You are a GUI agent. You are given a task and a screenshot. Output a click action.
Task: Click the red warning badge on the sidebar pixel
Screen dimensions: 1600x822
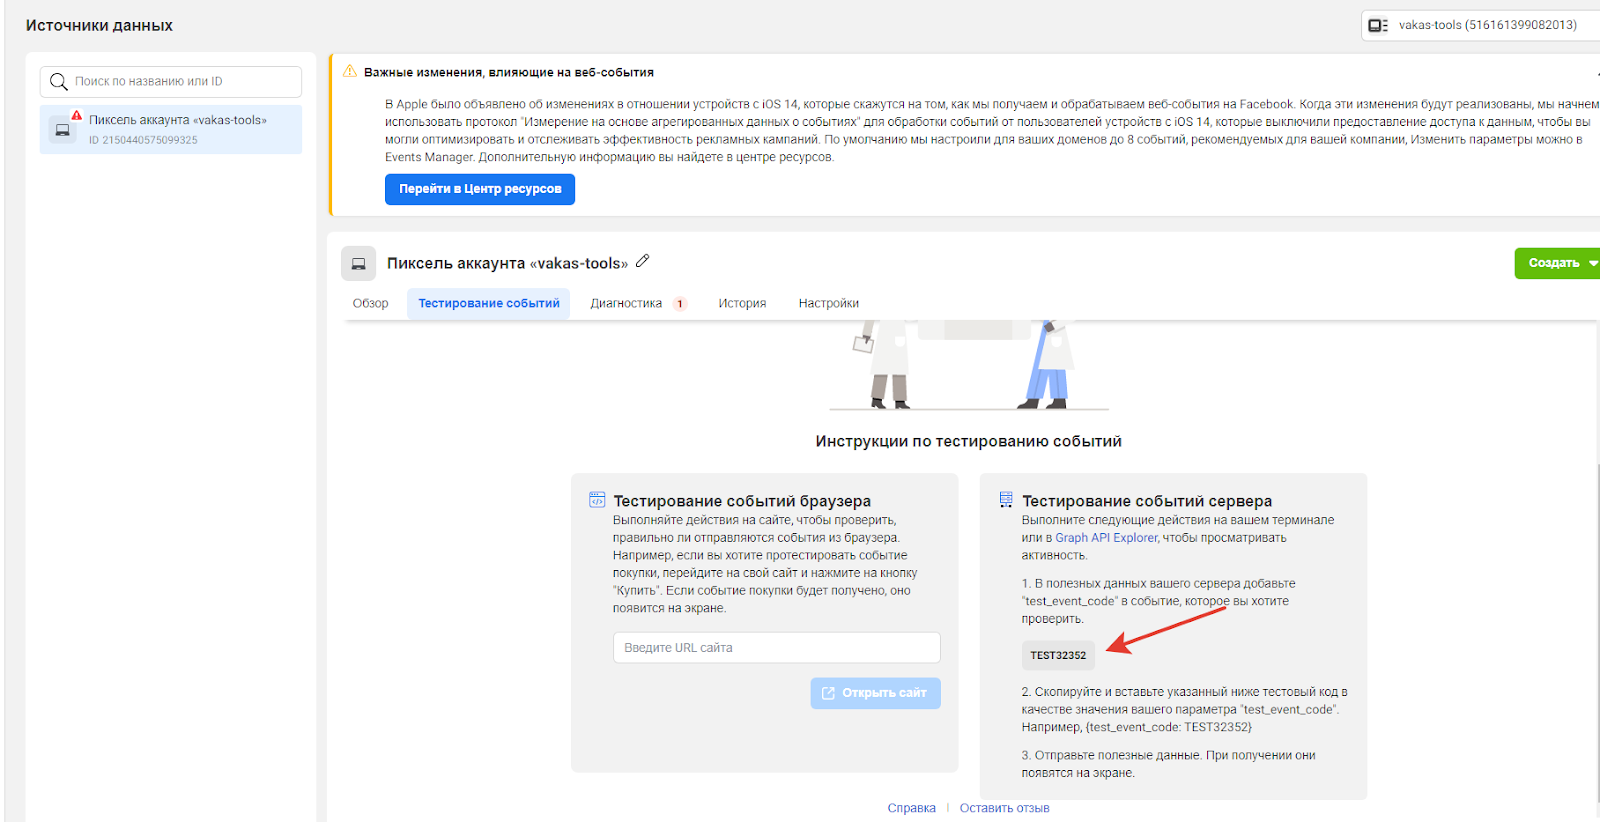[x=77, y=116]
